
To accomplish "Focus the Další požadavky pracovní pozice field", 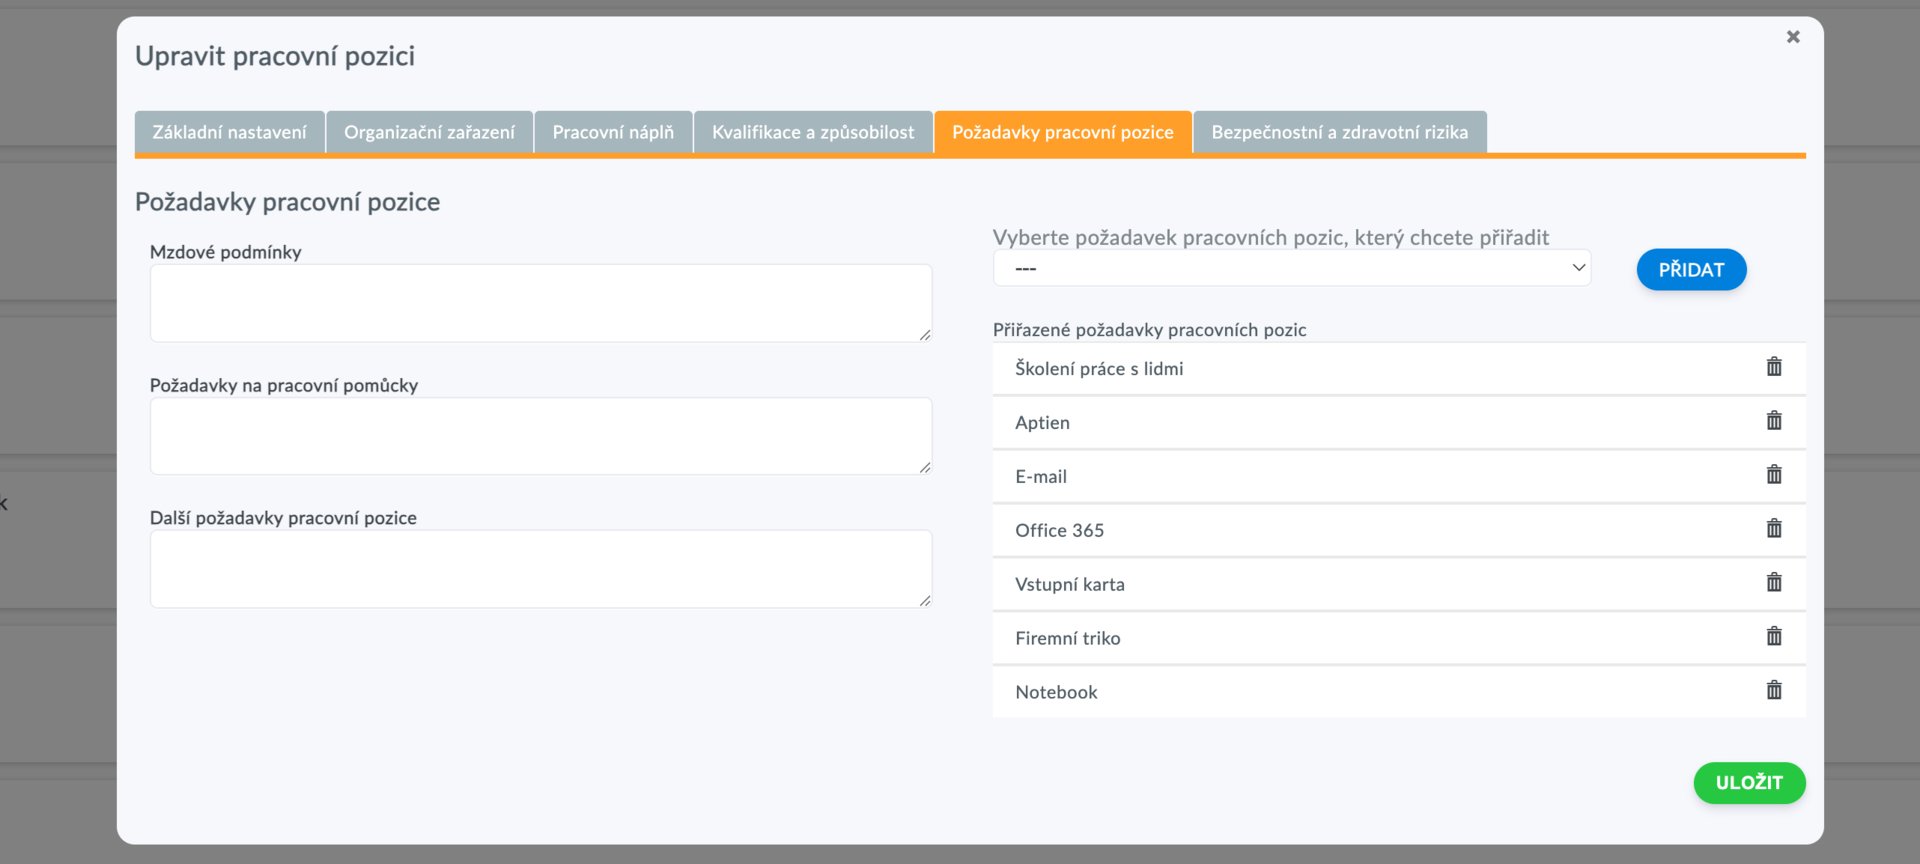I will point(541,569).
